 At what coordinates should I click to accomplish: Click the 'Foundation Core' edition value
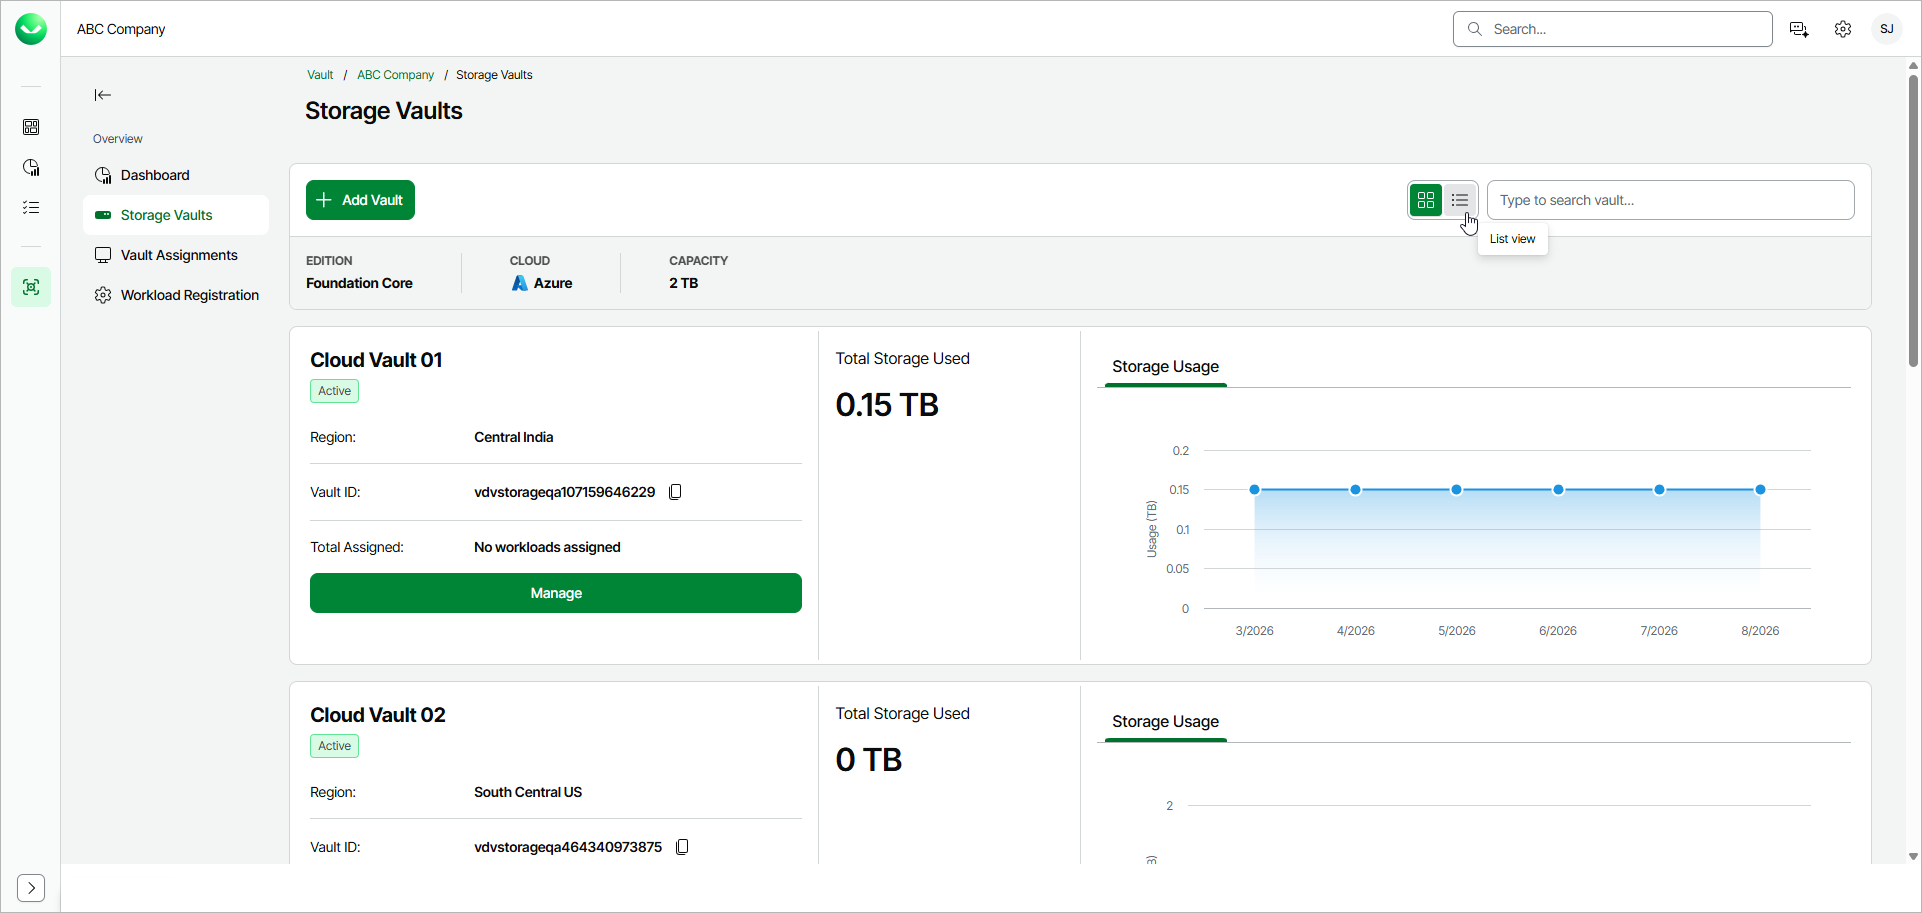[359, 283]
